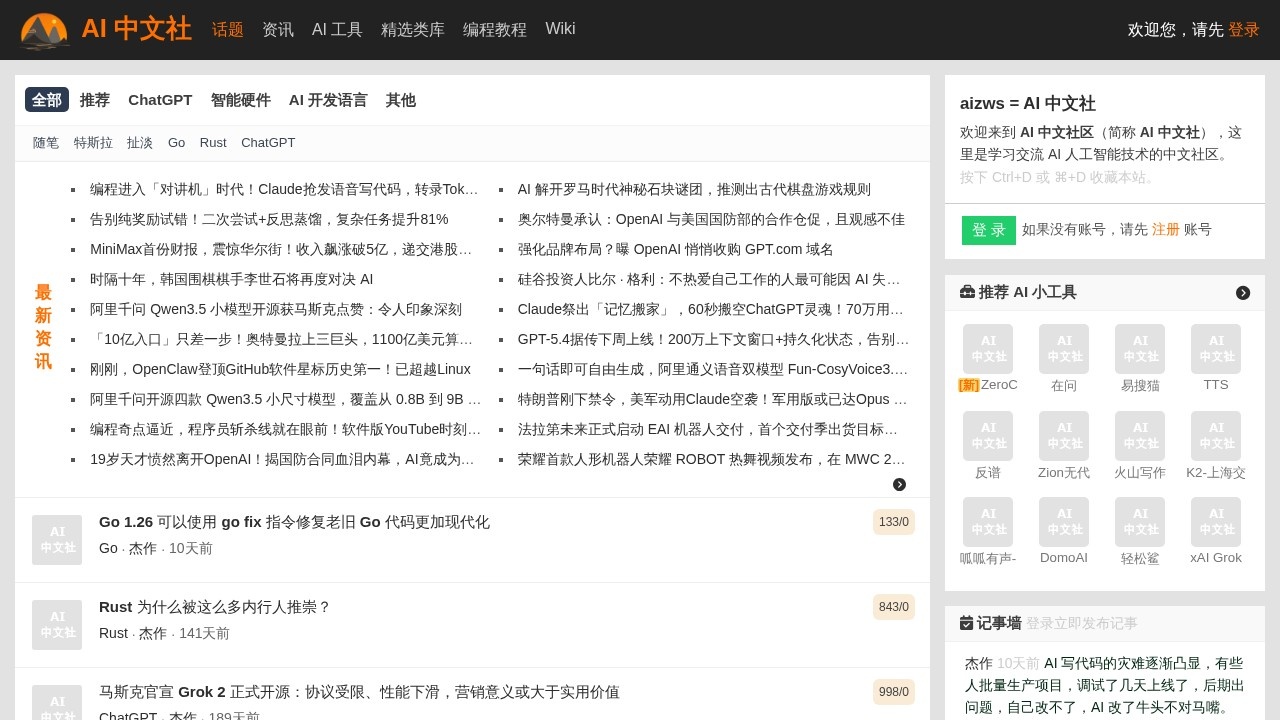
Task: Switch to the ChatGPT category tab
Action: (160, 100)
